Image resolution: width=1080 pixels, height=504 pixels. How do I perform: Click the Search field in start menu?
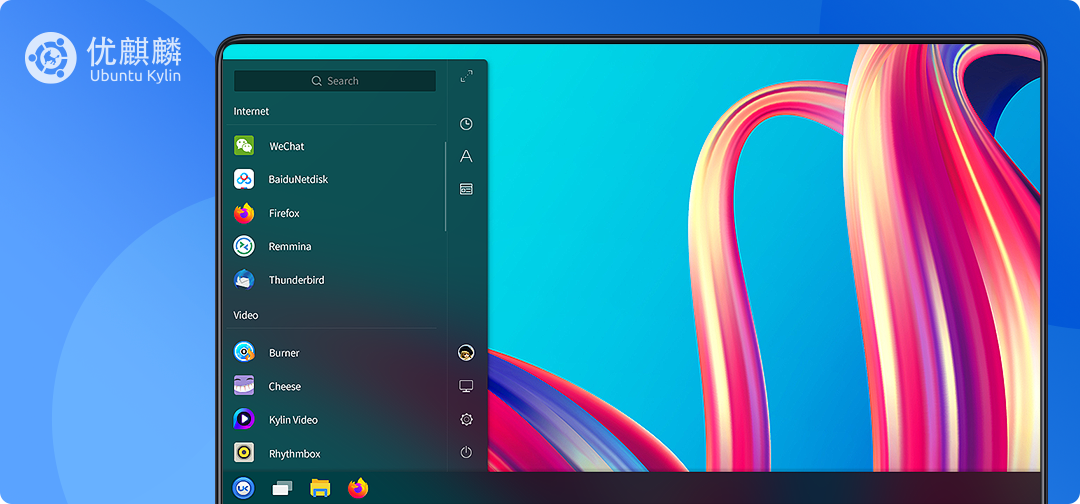pos(335,81)
